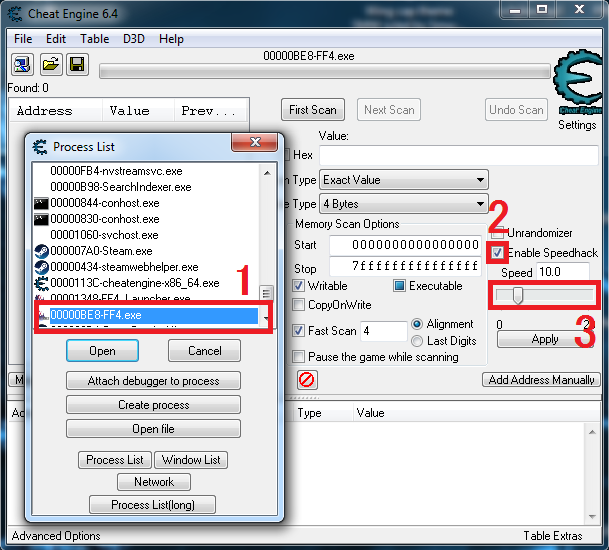The height and width of the screenshot is (550, 609).
Task: Select 00000BE8-FF4.exe in process list
Action: [x=153, y=315]
